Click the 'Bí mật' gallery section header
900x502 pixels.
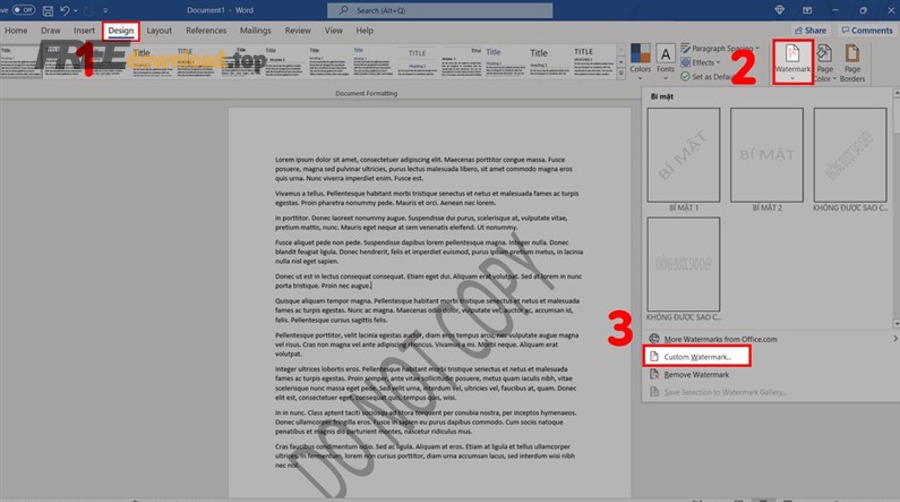tap(662, 96)
